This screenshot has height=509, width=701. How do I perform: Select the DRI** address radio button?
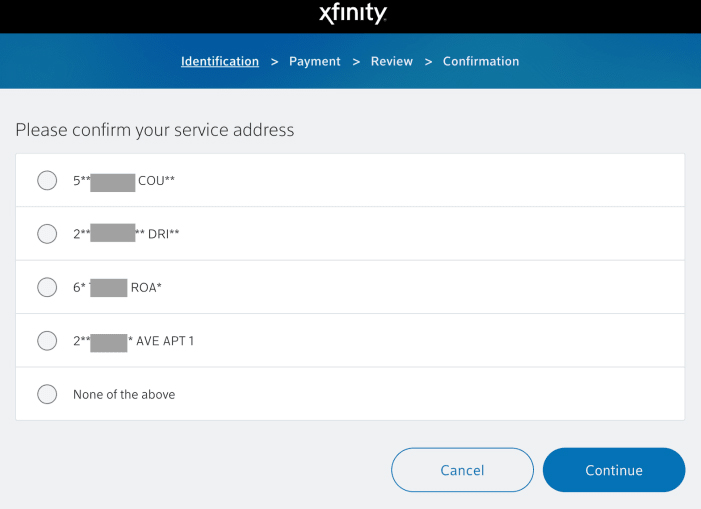coord(47,233)
